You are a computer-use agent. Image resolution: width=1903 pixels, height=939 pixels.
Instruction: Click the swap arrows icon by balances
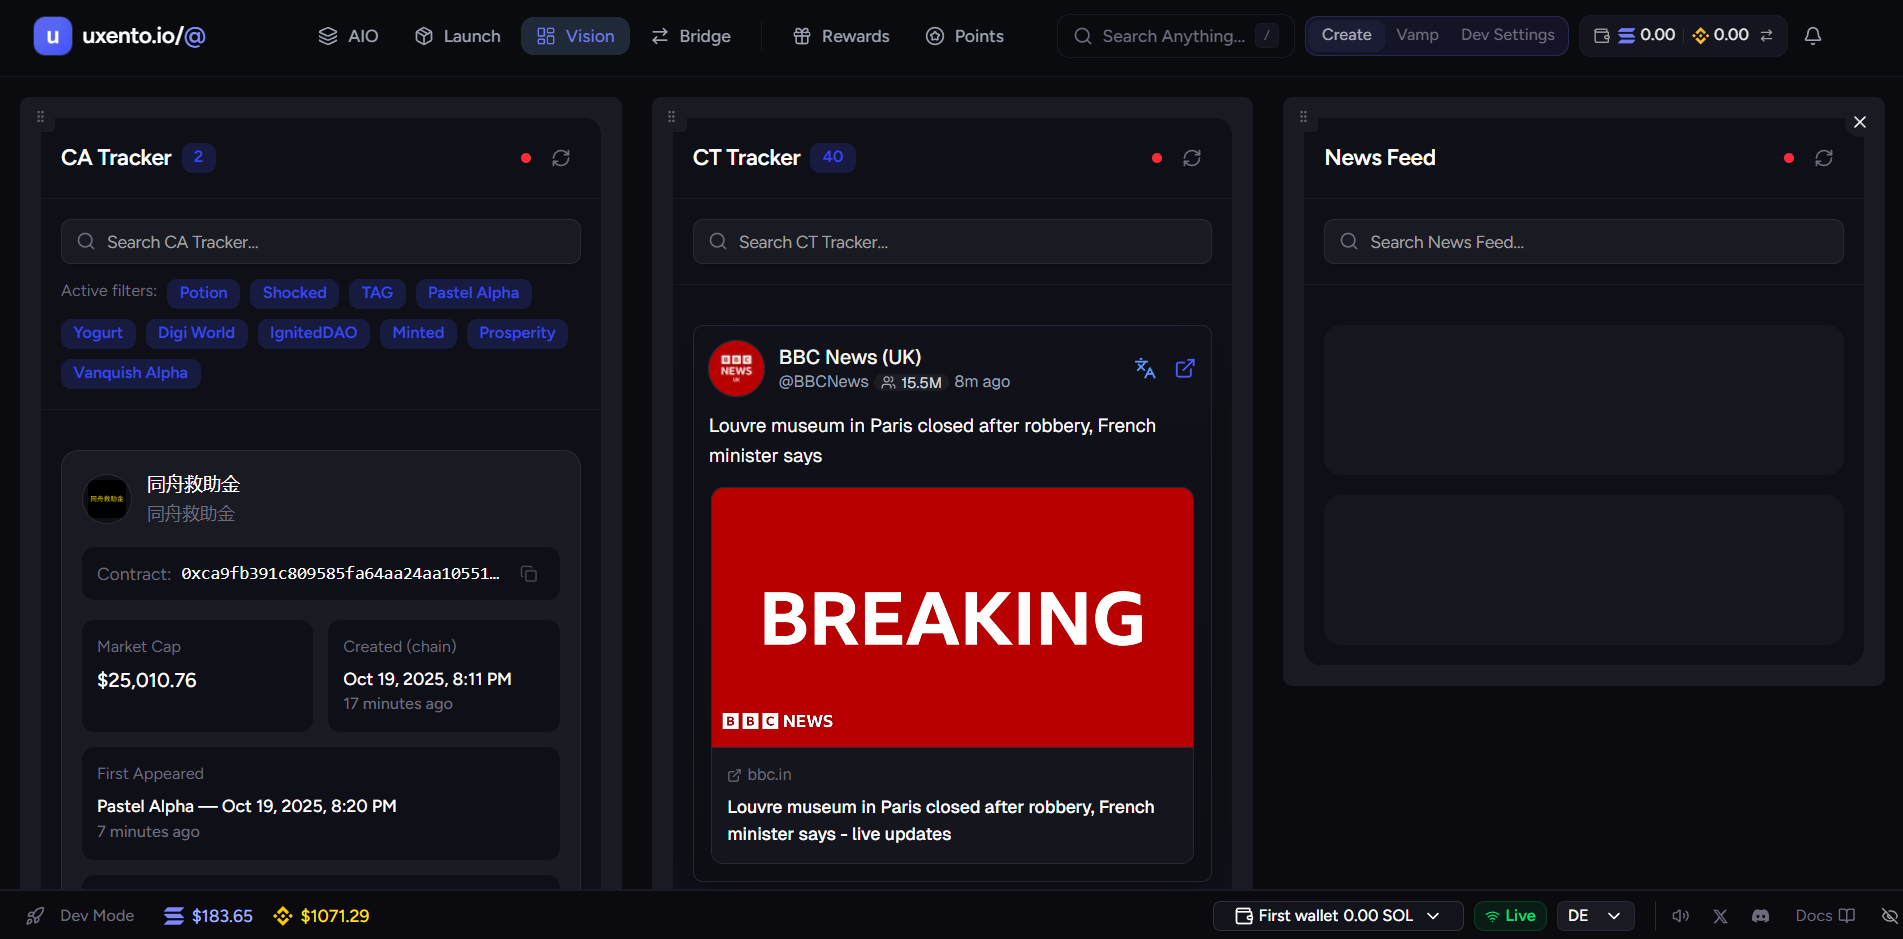[x=1767, y=35]
